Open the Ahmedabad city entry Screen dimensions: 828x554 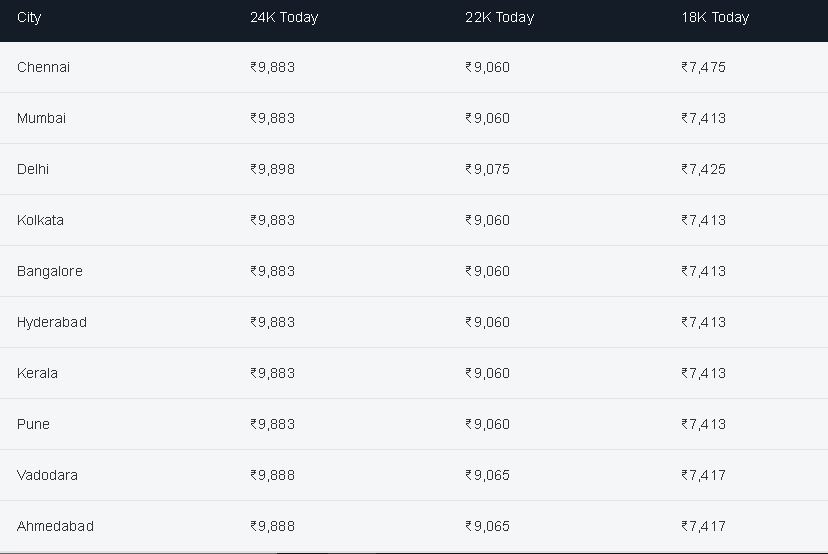pyautogui.click(x=55, y=526)
